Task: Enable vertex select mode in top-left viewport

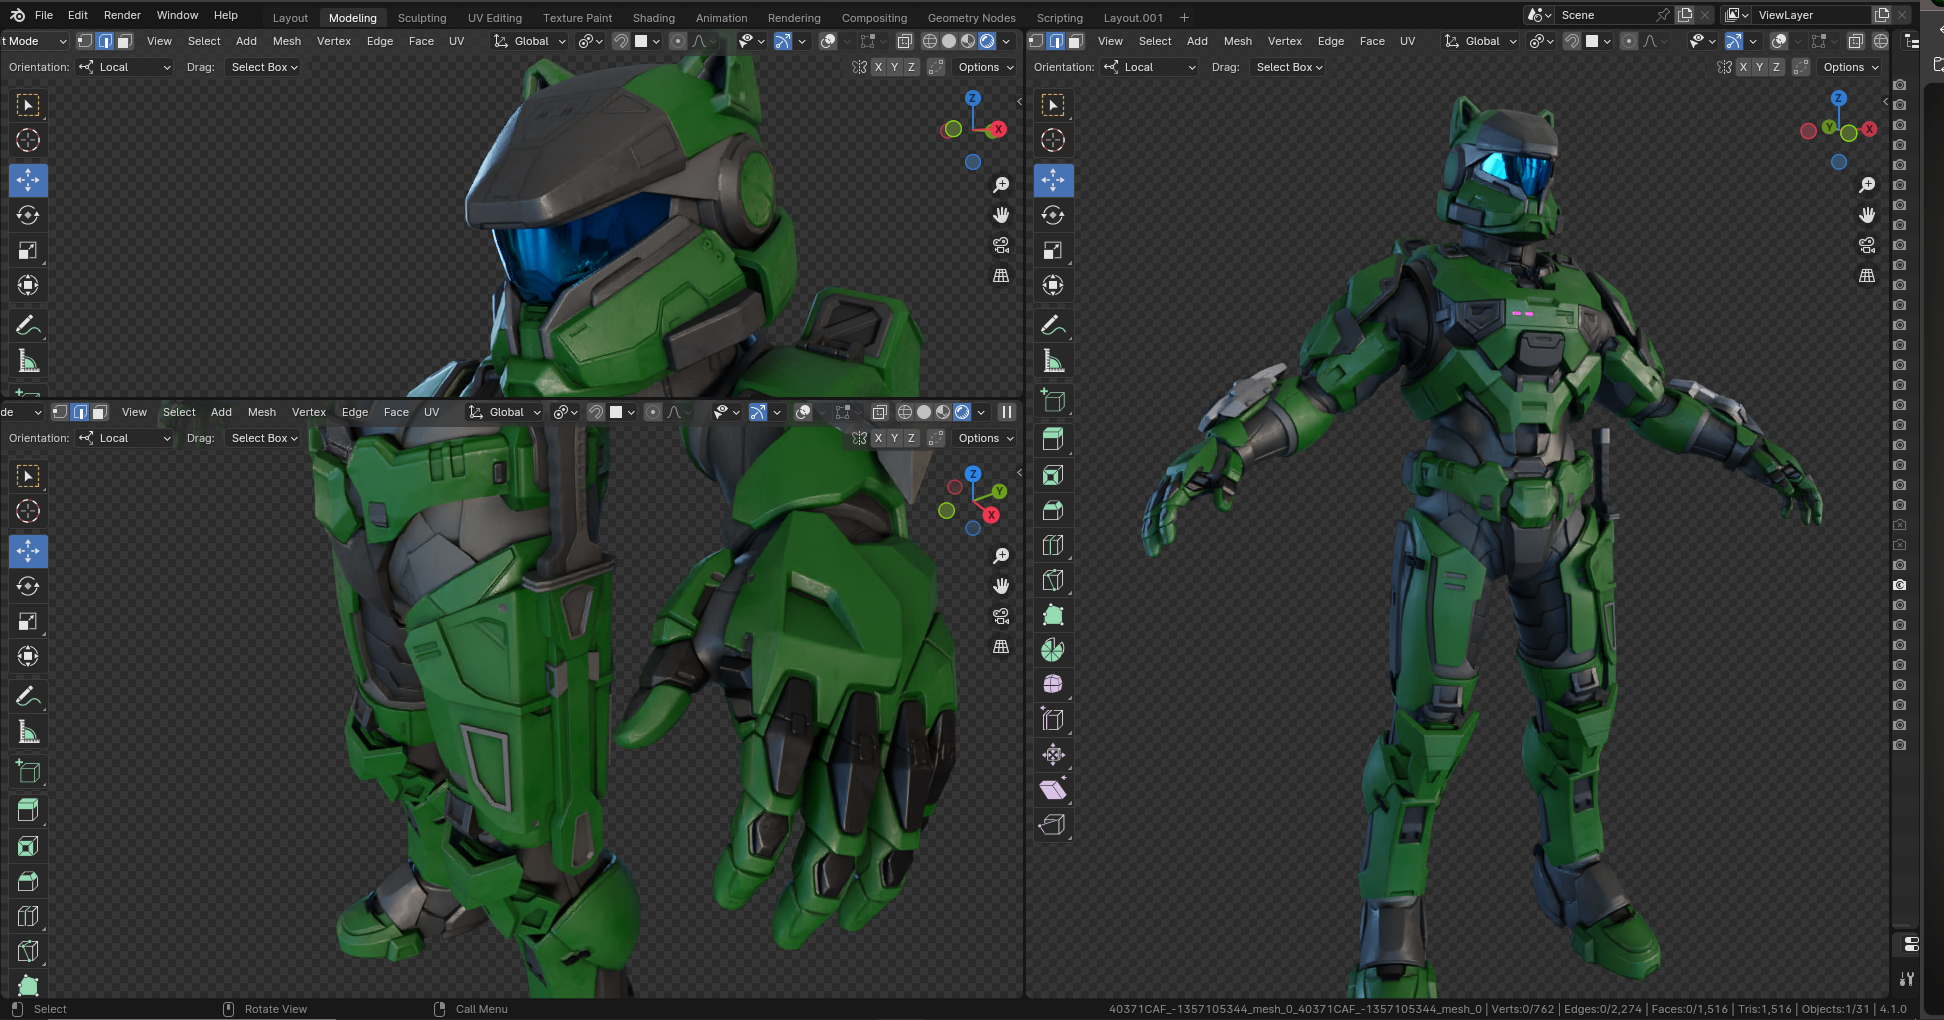Action: coord(85,41)
